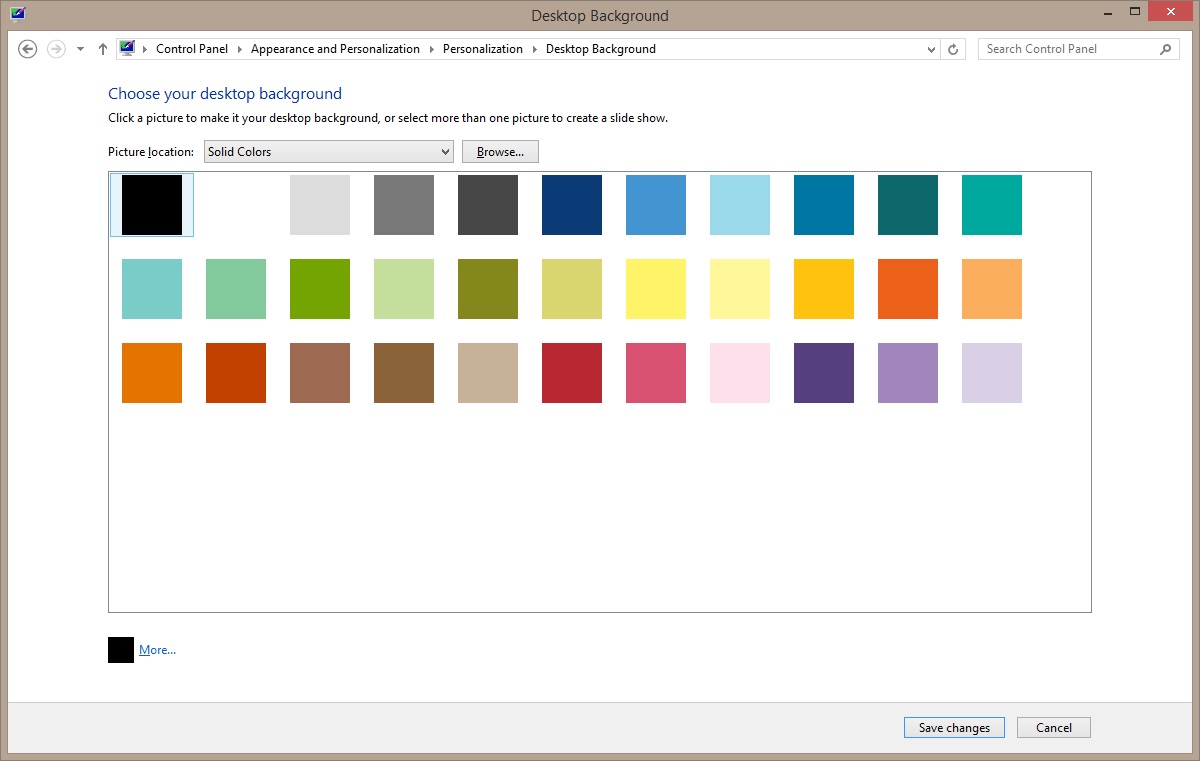Choose the bright yellow color swatch
The height and width of the screenshot is (761, 1200).
coord(656,289)
